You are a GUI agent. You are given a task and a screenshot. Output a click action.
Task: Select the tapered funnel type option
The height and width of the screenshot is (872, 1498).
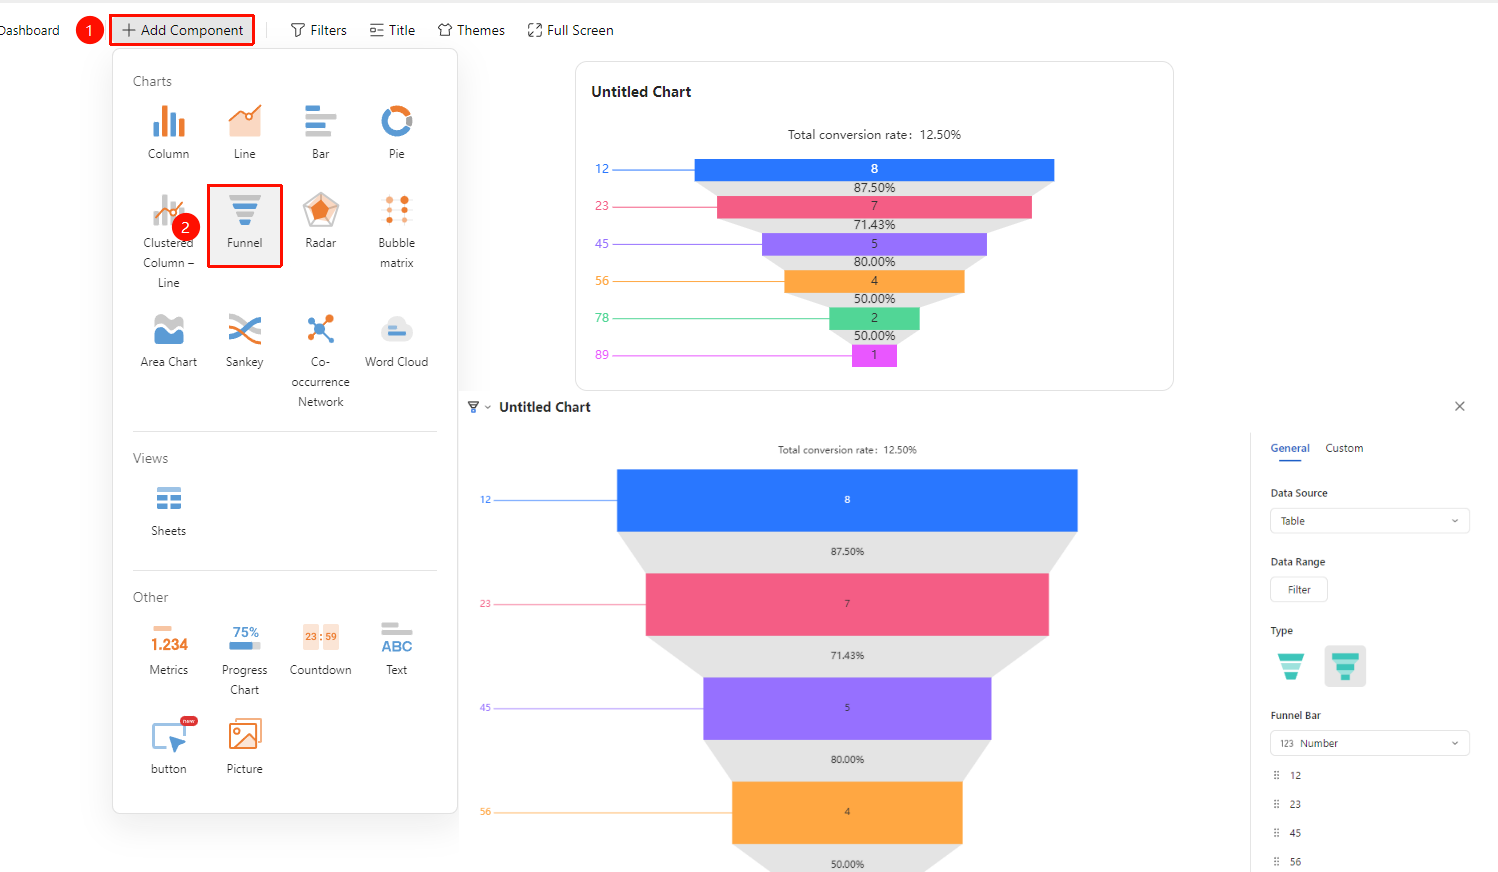[x=1291, y=666]
